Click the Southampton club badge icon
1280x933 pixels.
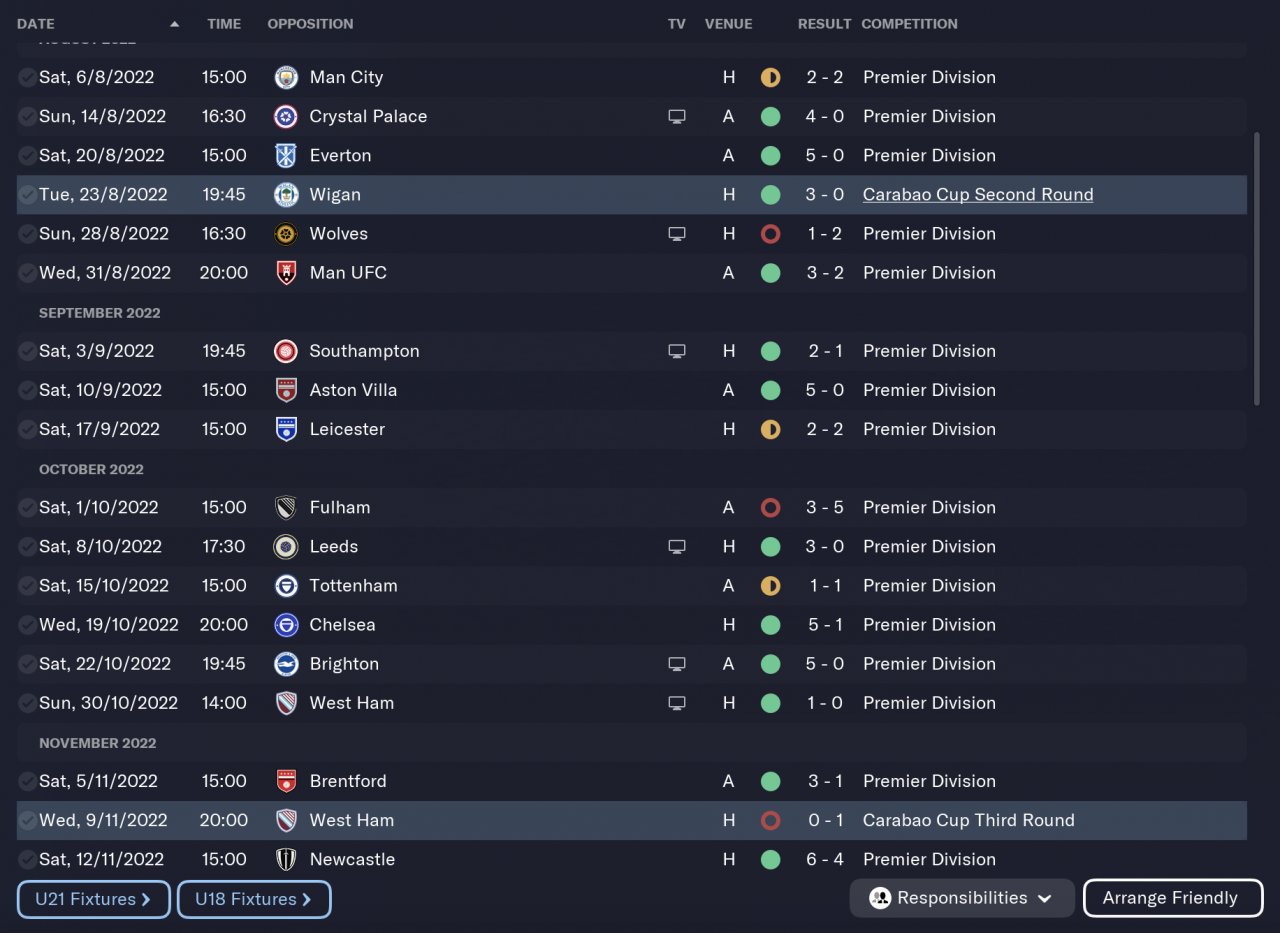click(x=286, y=351)
